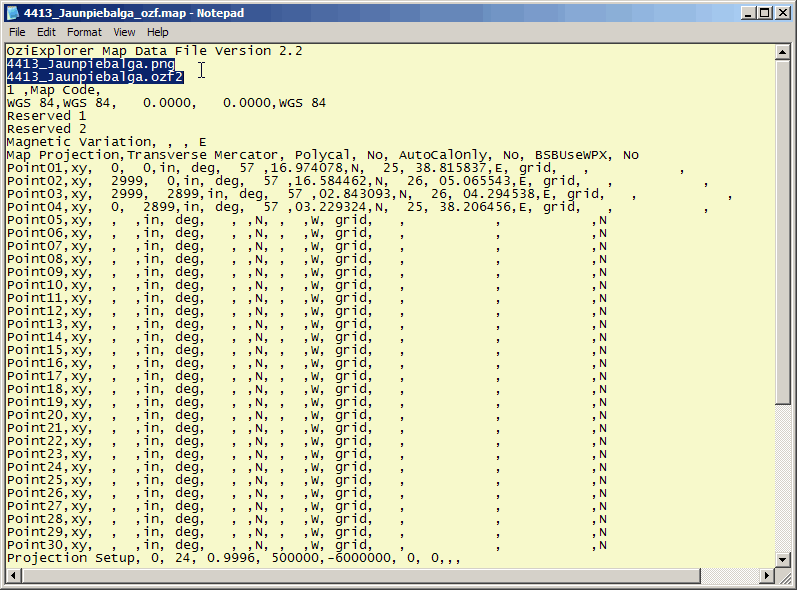Click value '04.294538' on Point03 line
This screenshot has height=590, width=797.
[498, 194]
